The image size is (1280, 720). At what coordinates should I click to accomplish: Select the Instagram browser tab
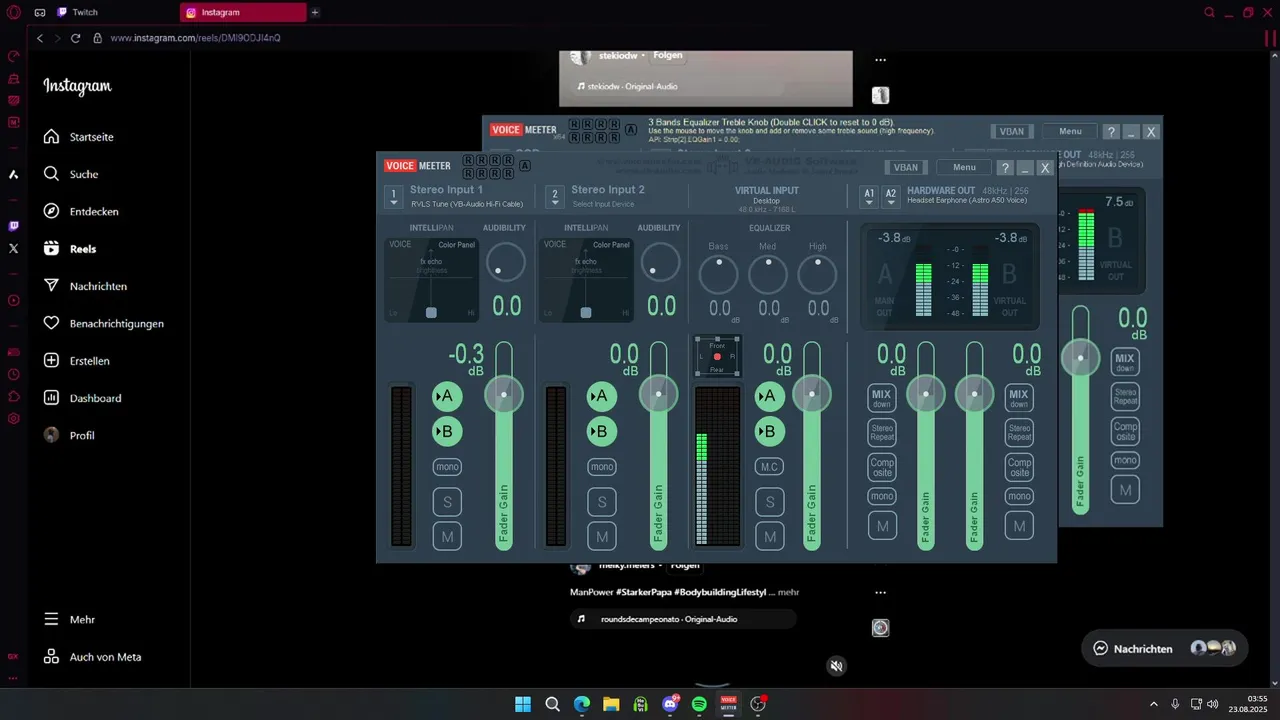243,13
